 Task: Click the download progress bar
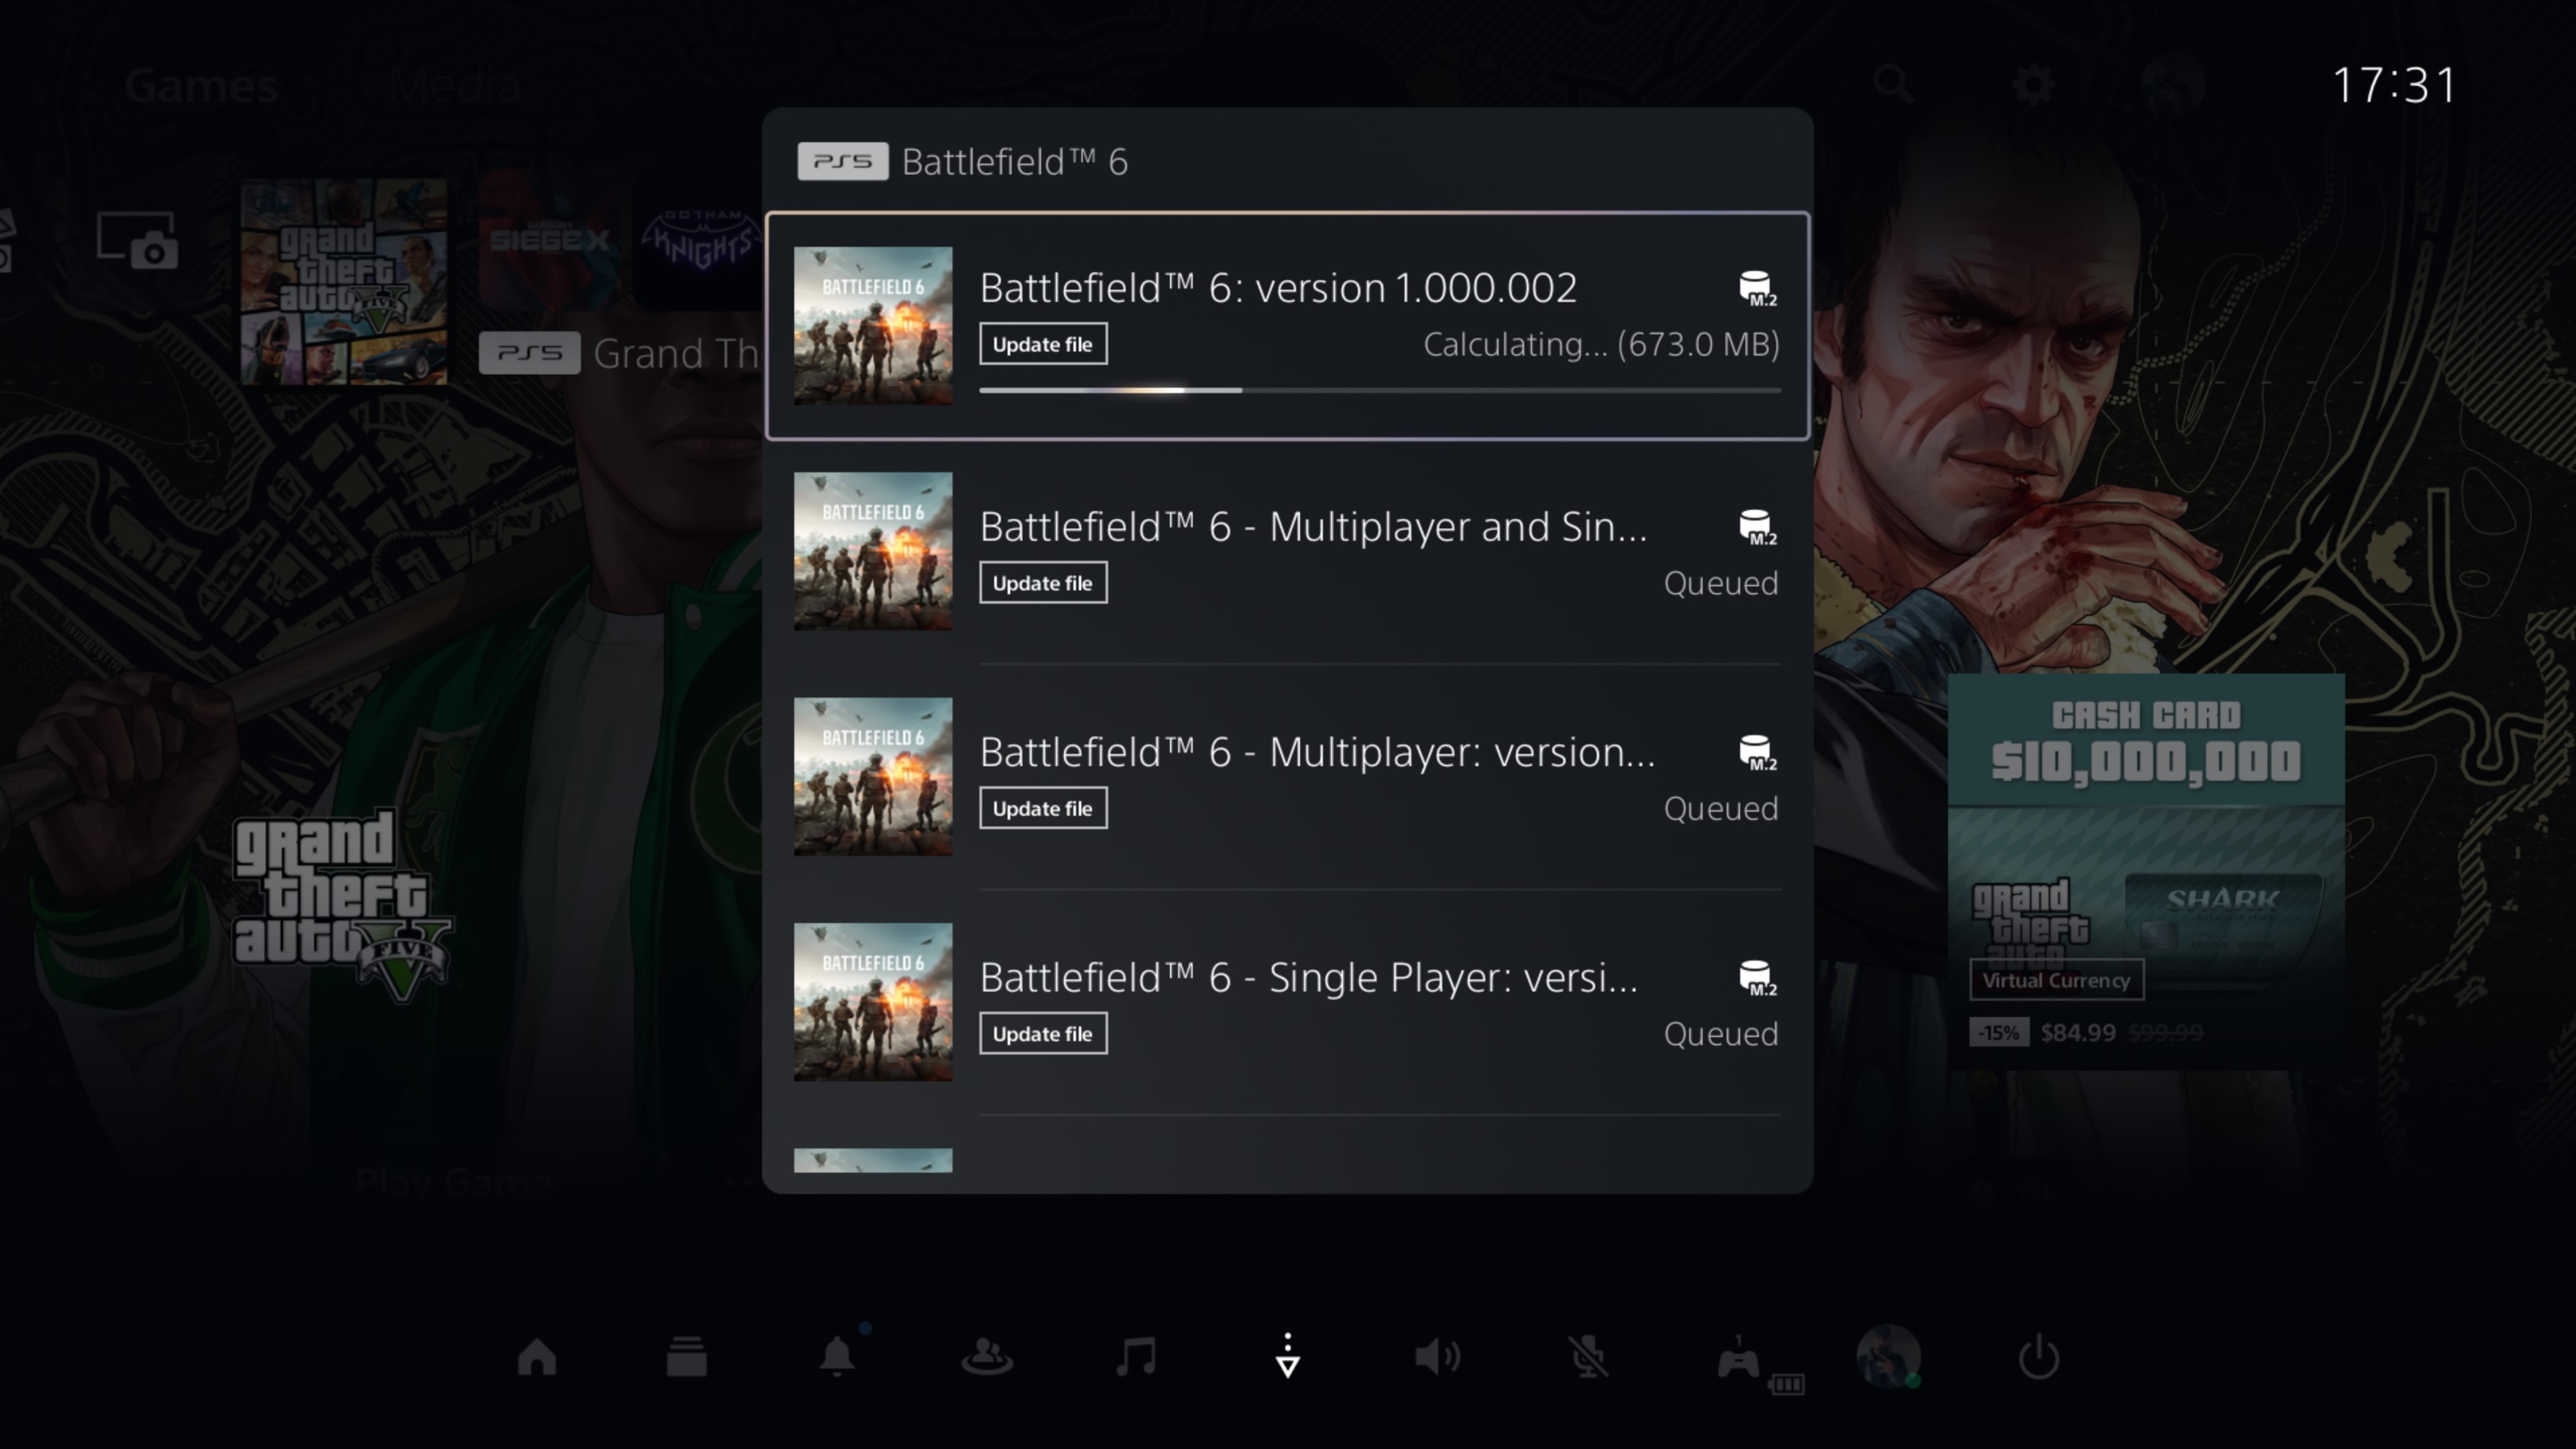1379,390
